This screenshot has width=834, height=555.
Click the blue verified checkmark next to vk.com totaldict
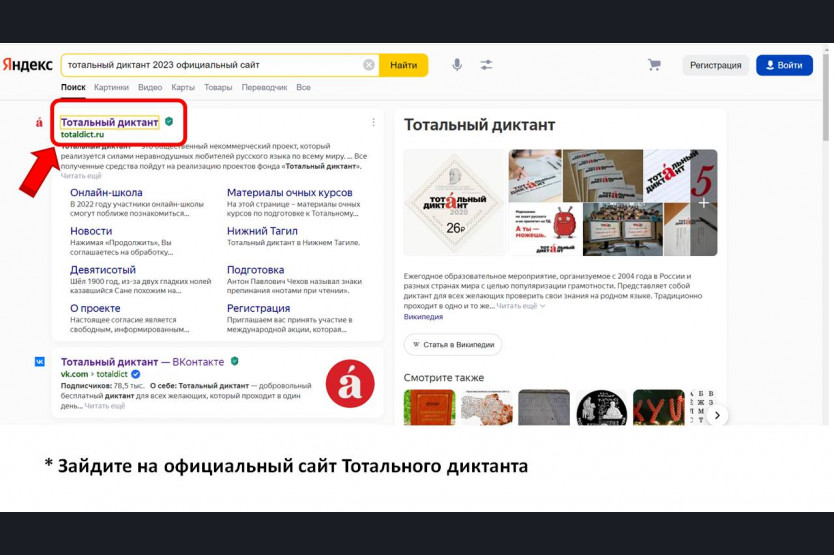pyautogui.click(x=136, y=374)
